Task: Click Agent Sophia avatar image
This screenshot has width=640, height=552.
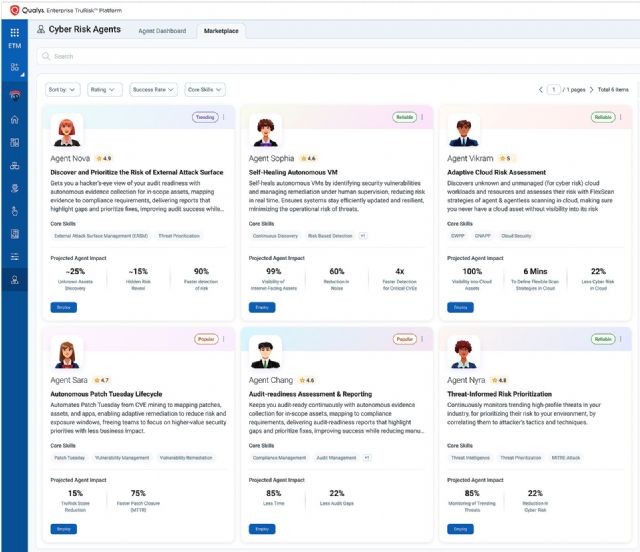Action: pyautogui.click(x=265, y=131)
